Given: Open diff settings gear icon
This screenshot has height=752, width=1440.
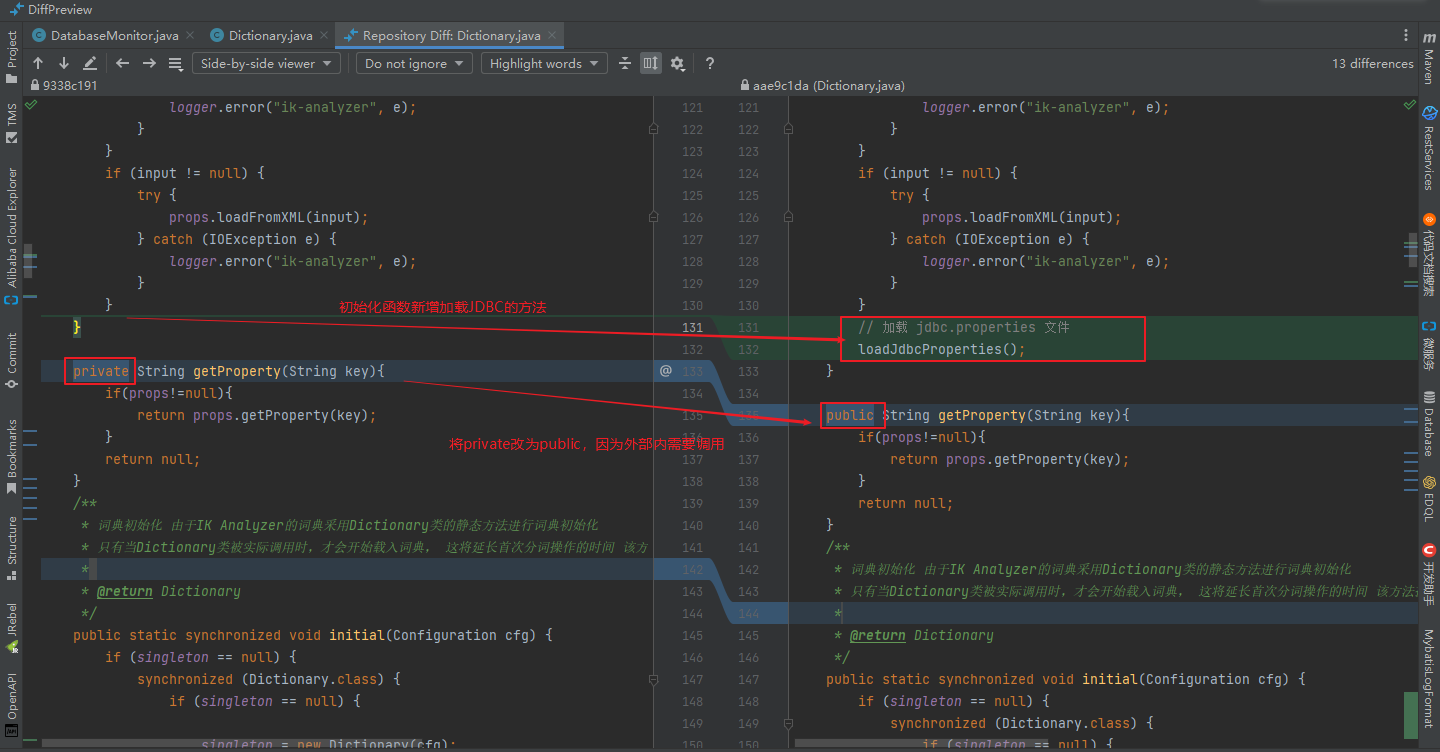Looking at the screenshot, I should [x=677, y=63].
